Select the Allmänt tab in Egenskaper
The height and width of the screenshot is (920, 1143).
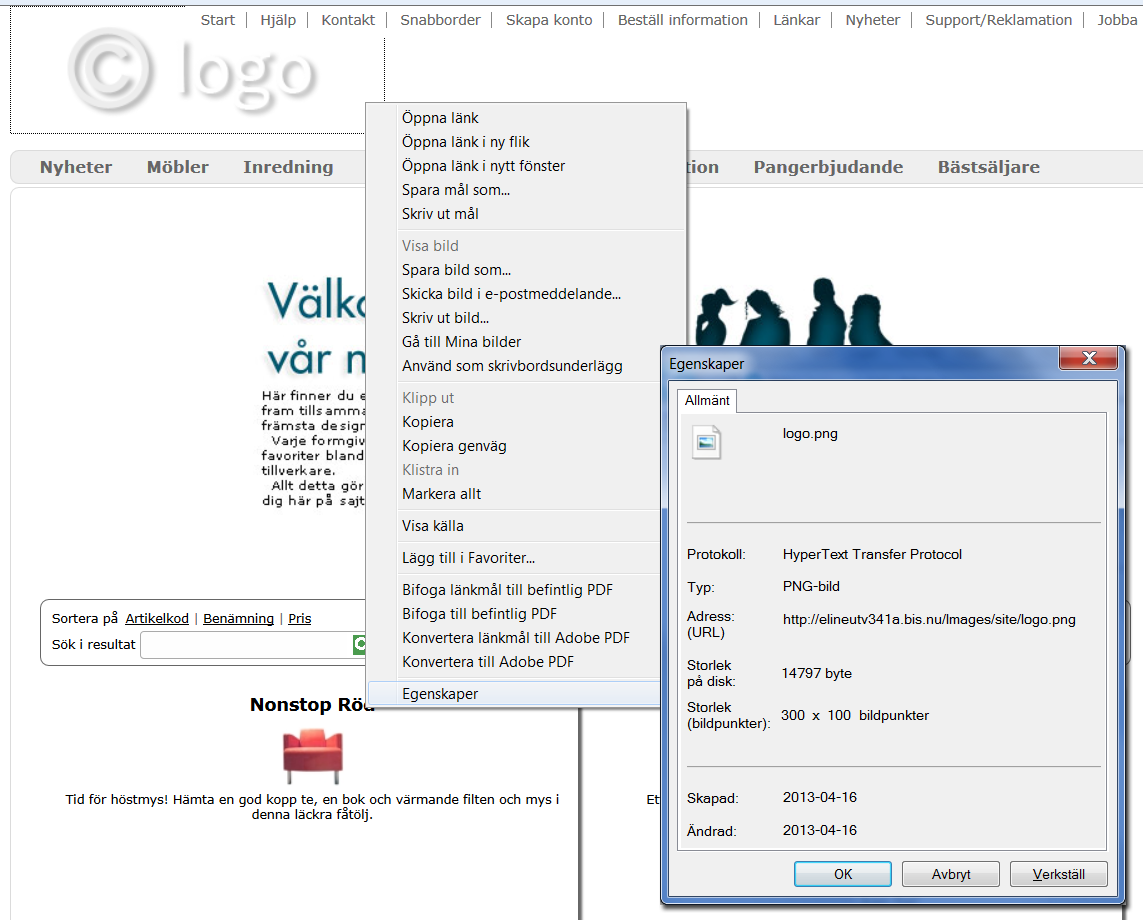pos(707,400)
